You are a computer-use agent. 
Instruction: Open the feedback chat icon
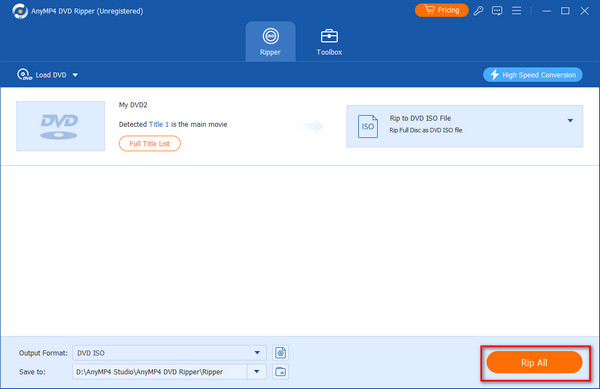point(497,11)
